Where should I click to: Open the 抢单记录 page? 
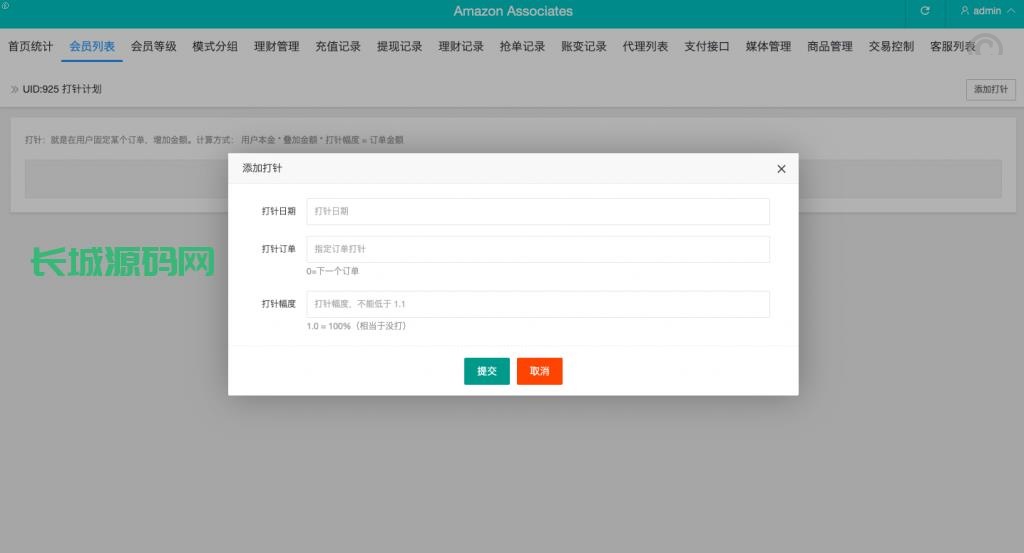(x=522, y=46)
